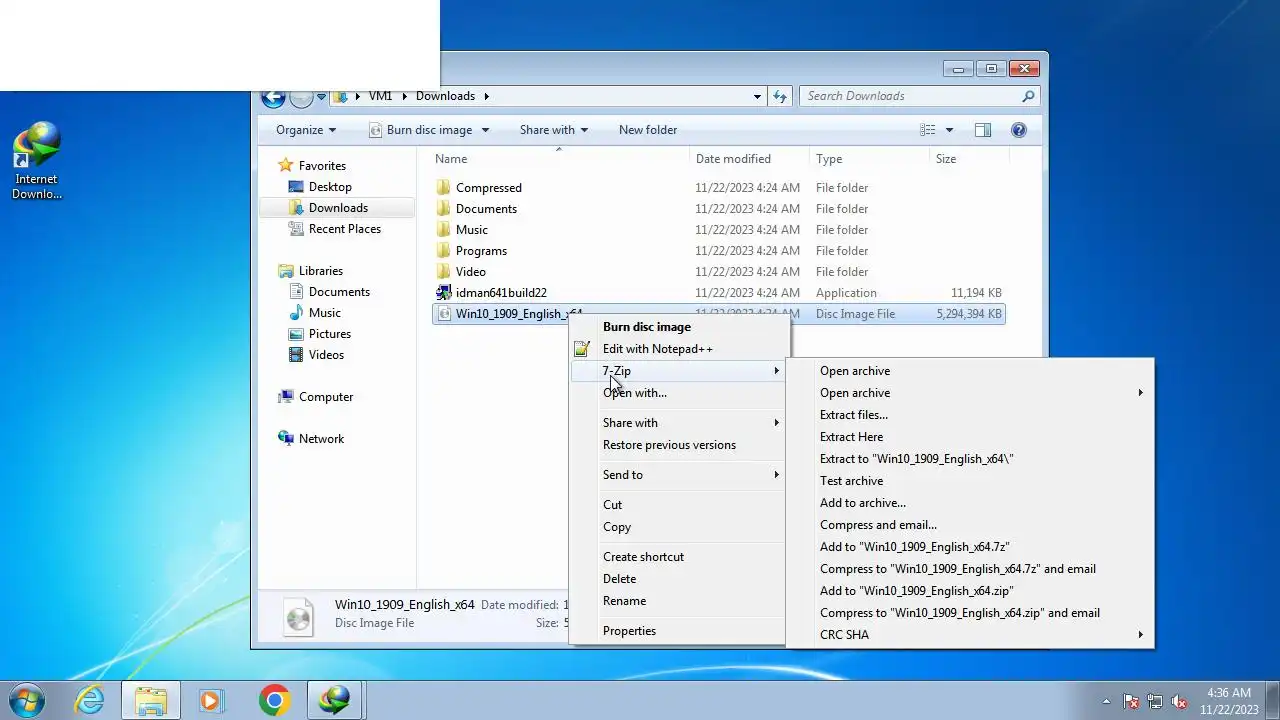Expand the Send to submenu
The image size is (1280, 720).
(678, 475)
